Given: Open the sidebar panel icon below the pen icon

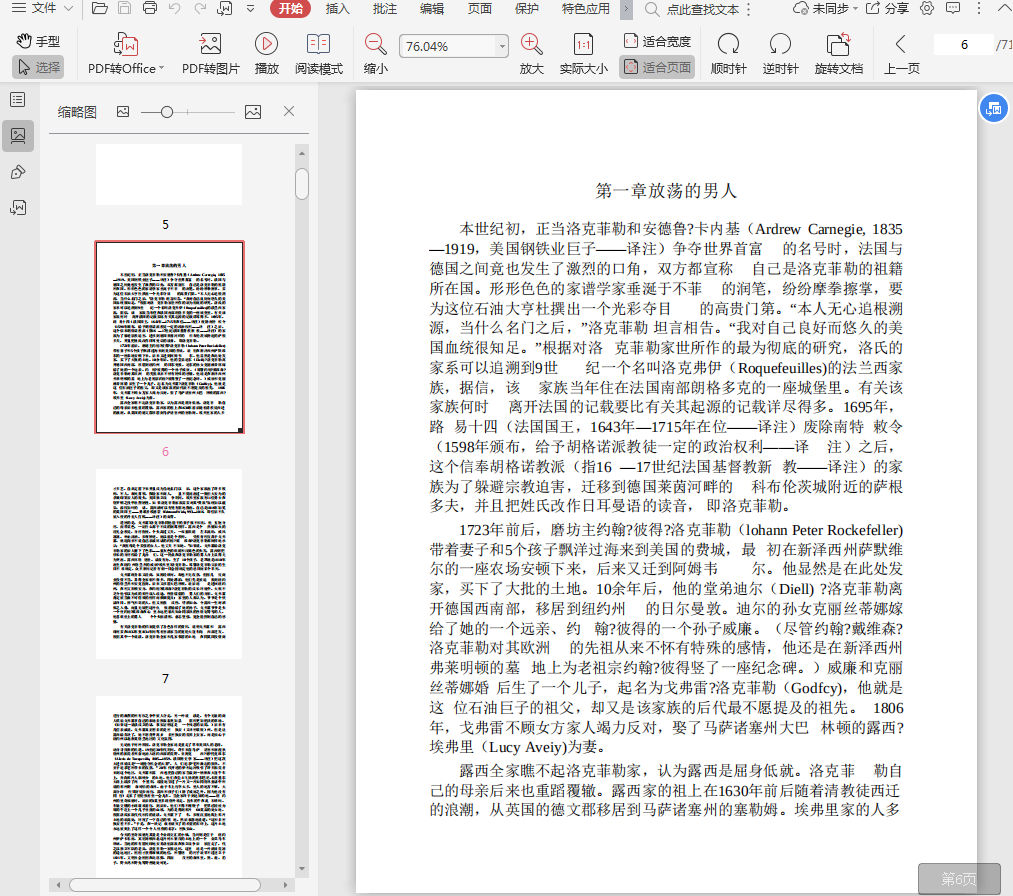Looking at the screenshot, I should pos(18,207).
